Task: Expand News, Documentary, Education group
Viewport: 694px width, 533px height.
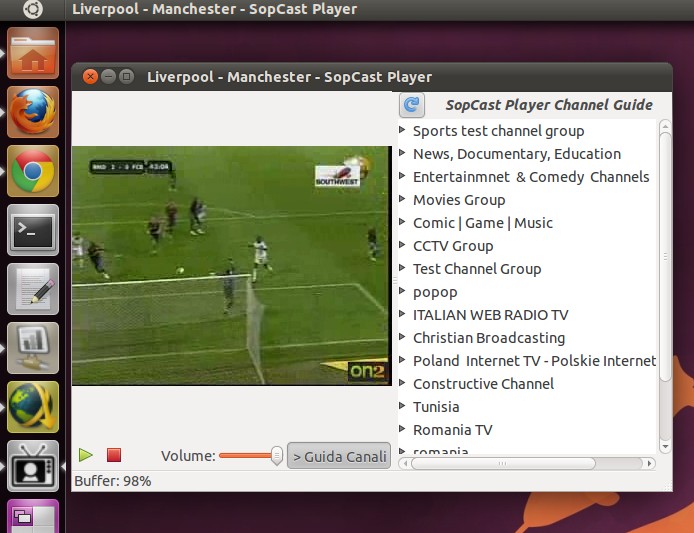Action: (402, 153)
